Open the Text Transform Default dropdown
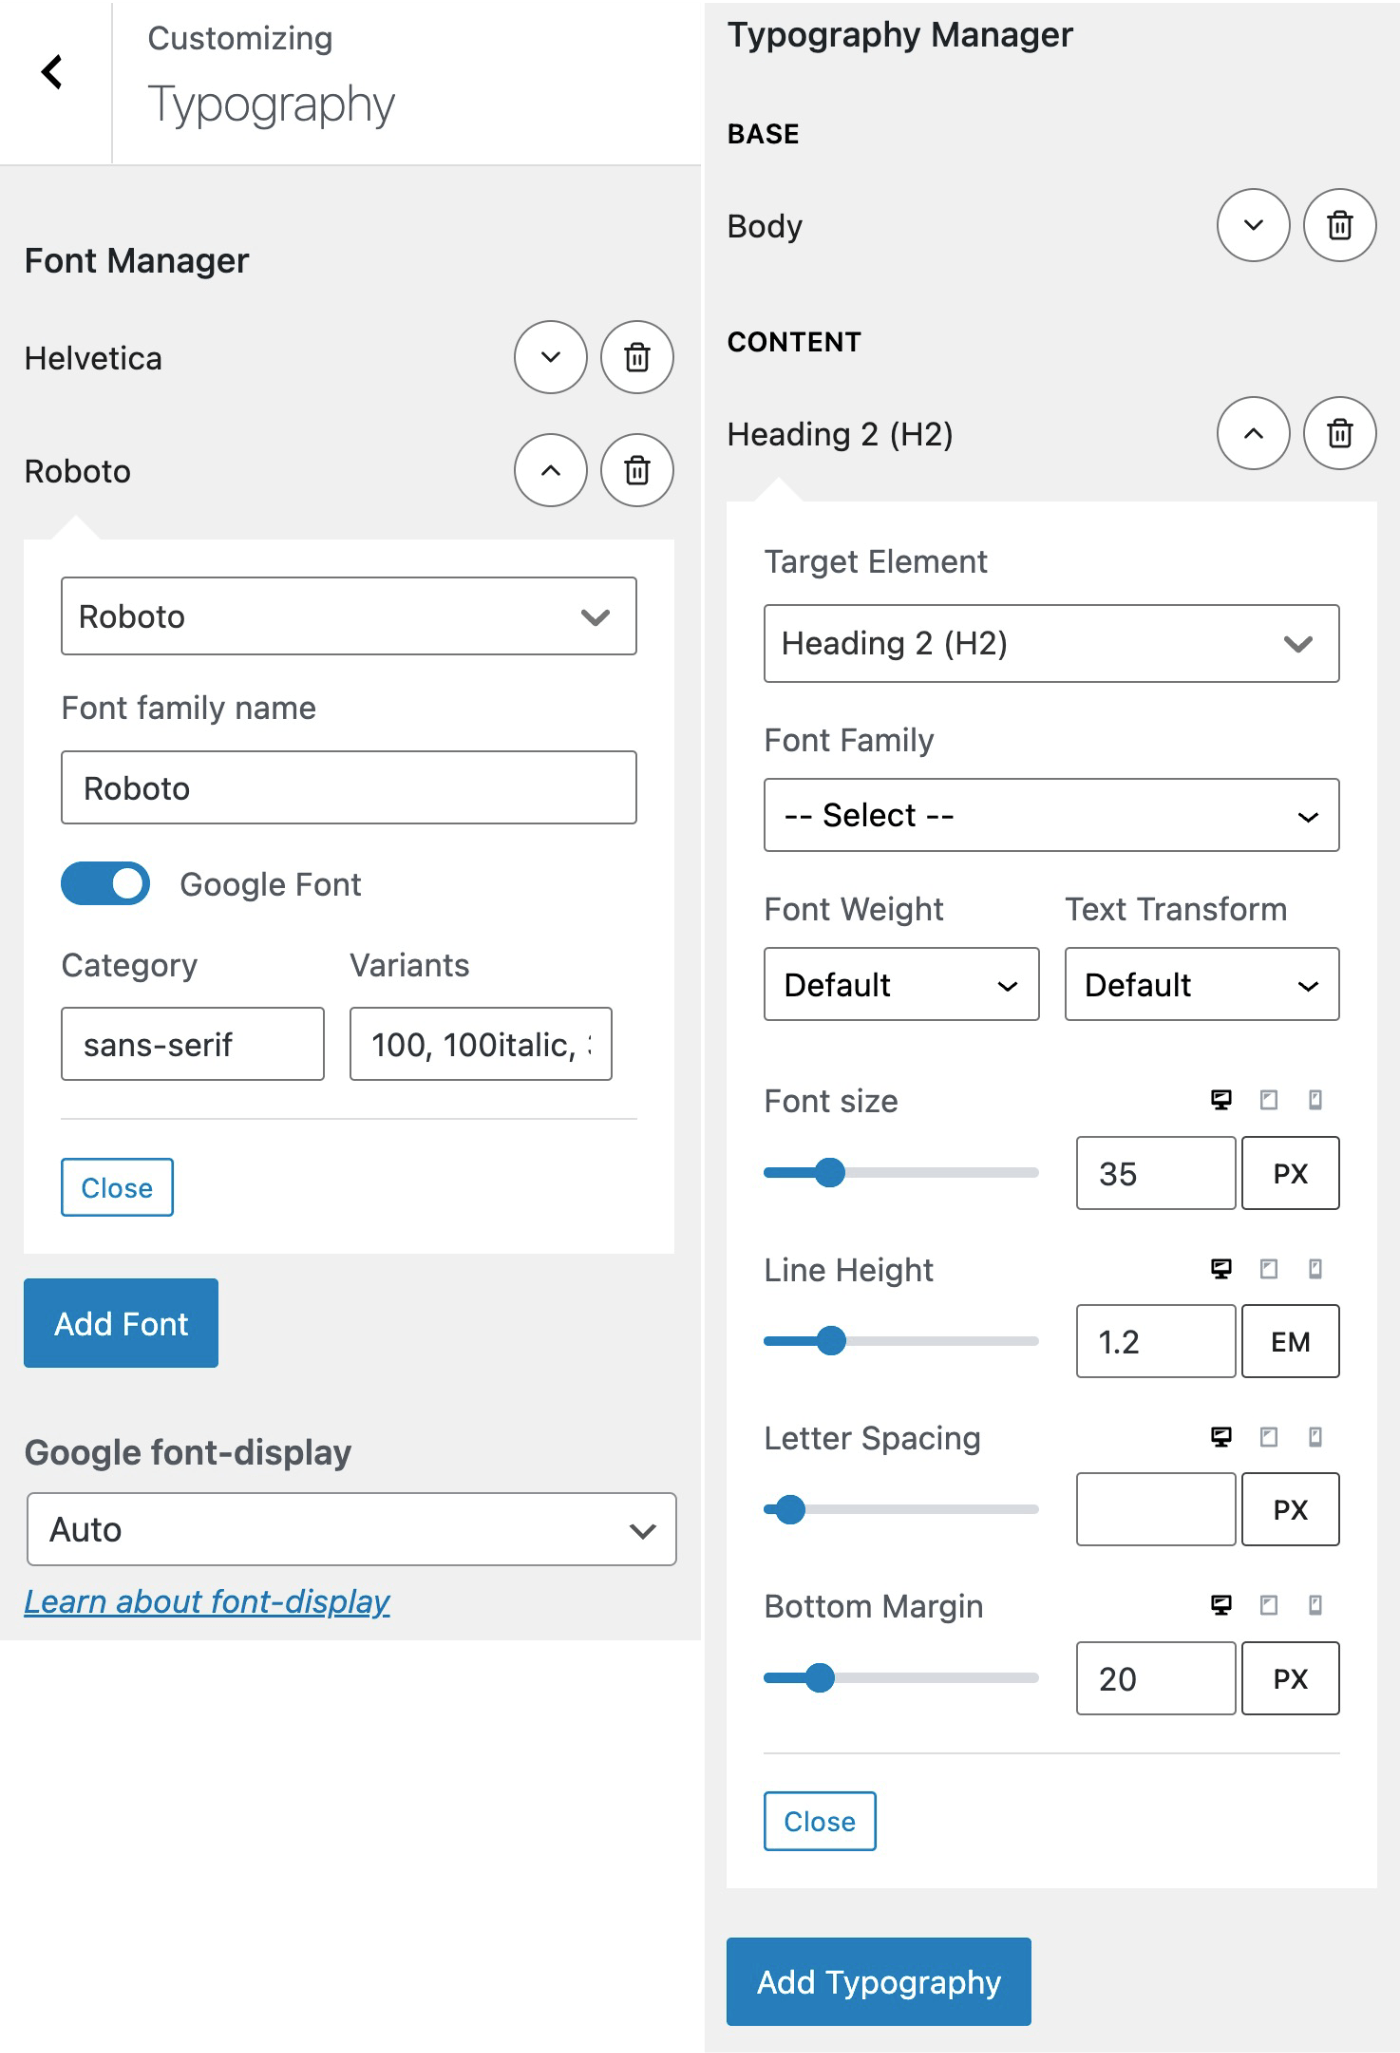The width and height of the screenshot is (1400, 2053). coord(1202,984)
